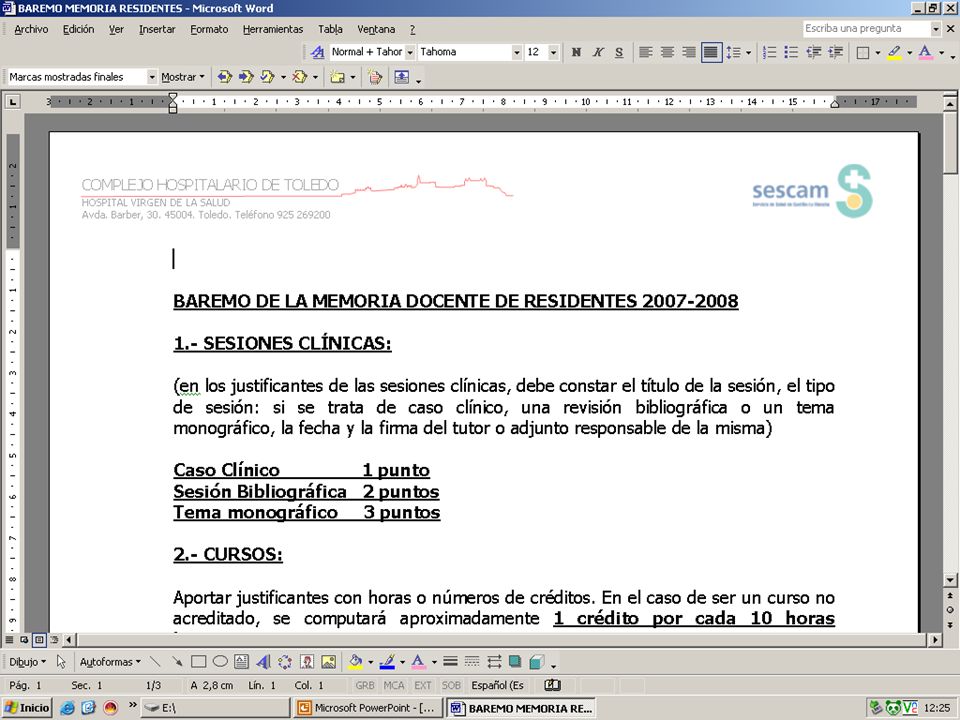960x720 pixels.
Task: Apply fill color from Drawing toolbar
Action: coord(355,662)
